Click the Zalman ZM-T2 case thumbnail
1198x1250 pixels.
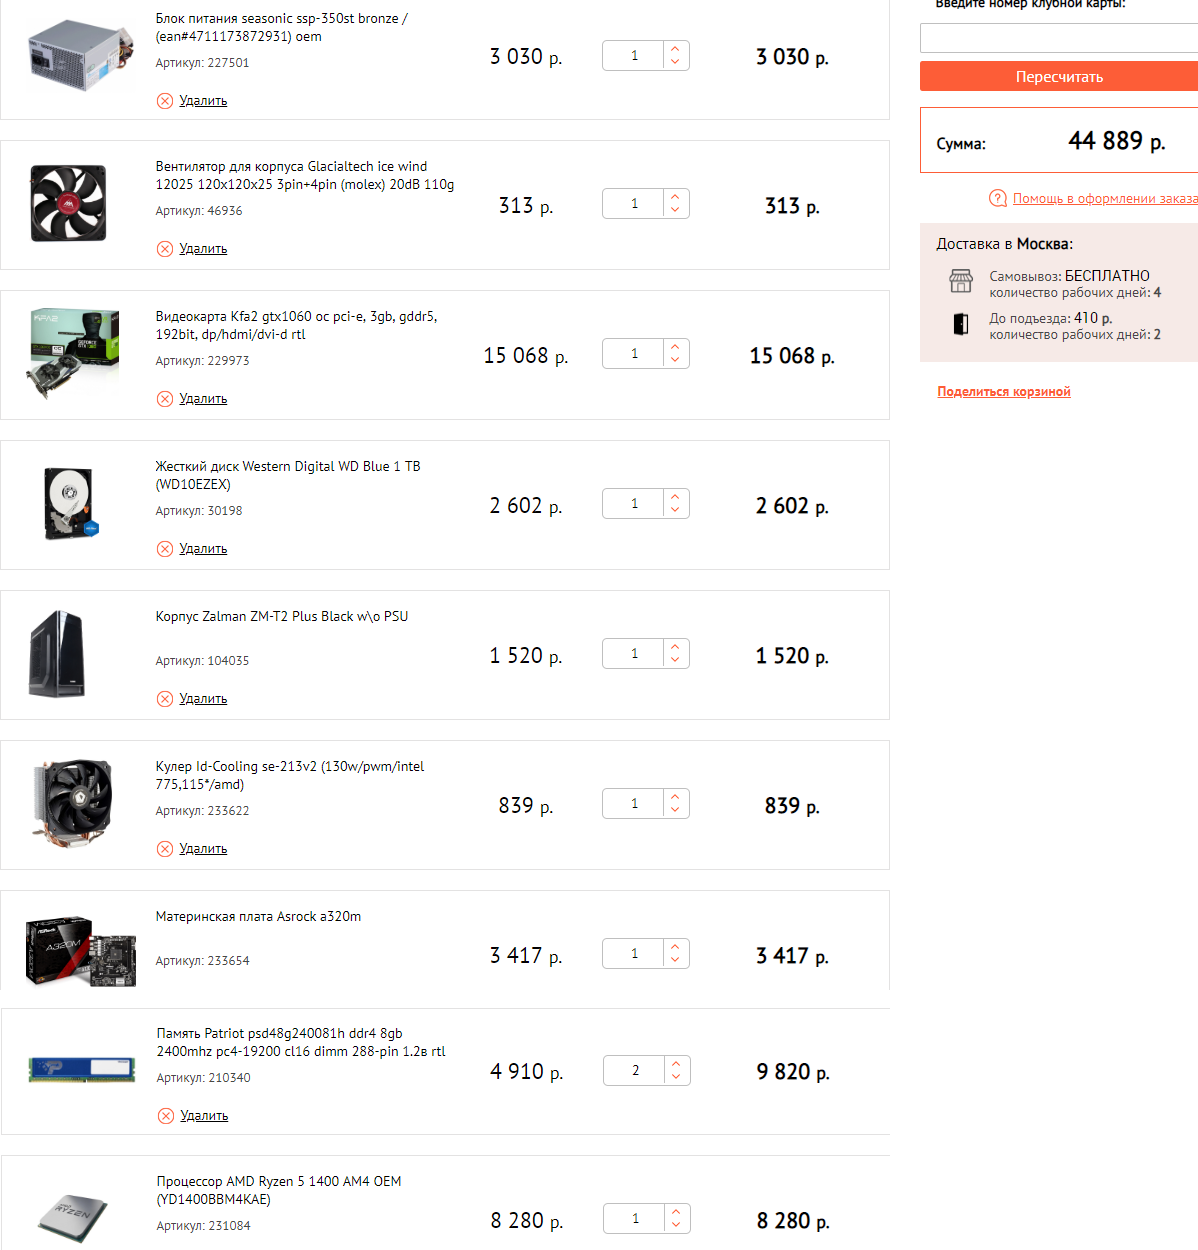(58, 654)
